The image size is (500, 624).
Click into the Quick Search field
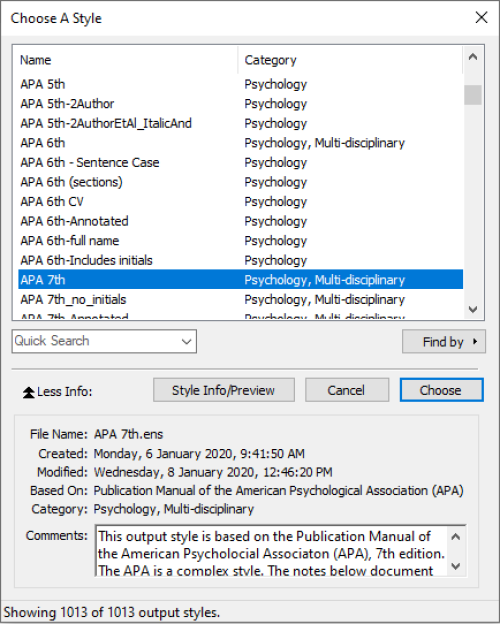pyautogui.click(x=96, y=341)
